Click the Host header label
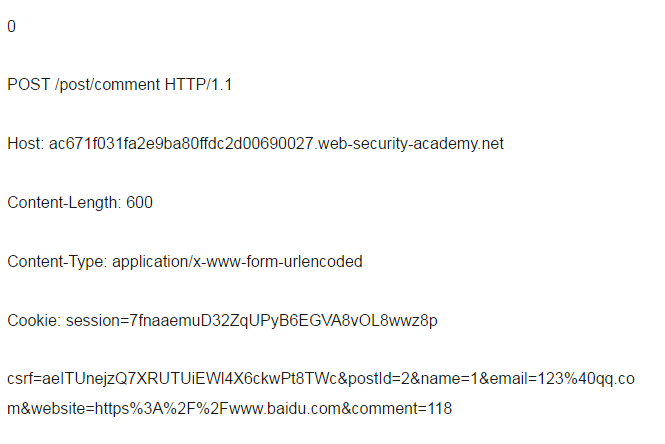This screenshot has height=444, width=665. click(x=26, y=143)
